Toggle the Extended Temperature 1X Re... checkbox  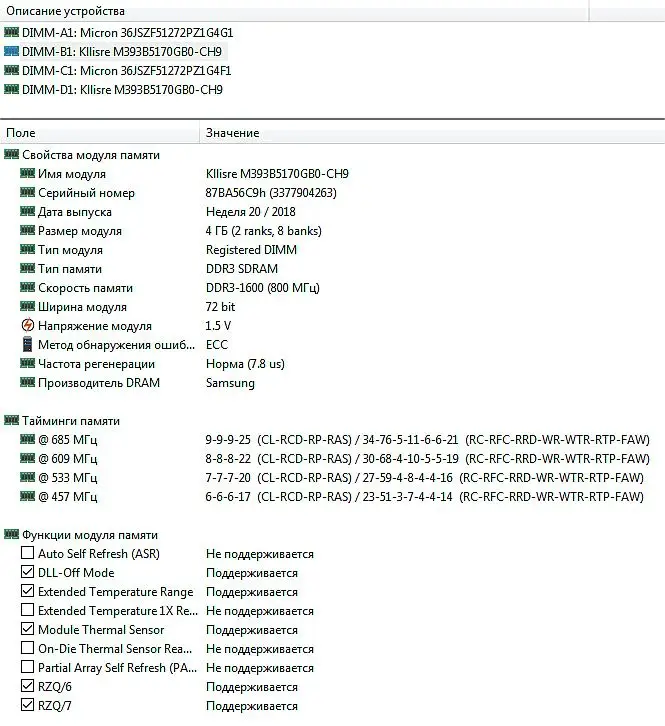tap(27, 610)
